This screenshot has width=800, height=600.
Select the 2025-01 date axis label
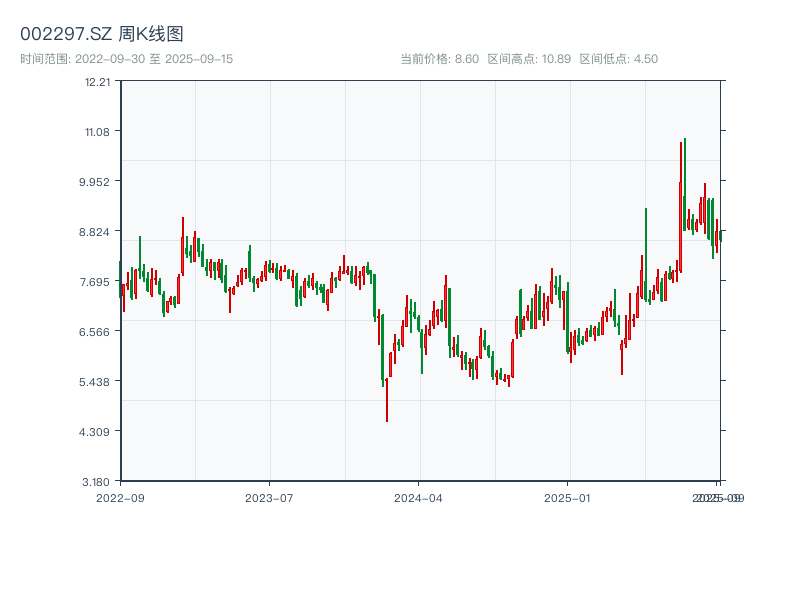[x=569, y=497]
